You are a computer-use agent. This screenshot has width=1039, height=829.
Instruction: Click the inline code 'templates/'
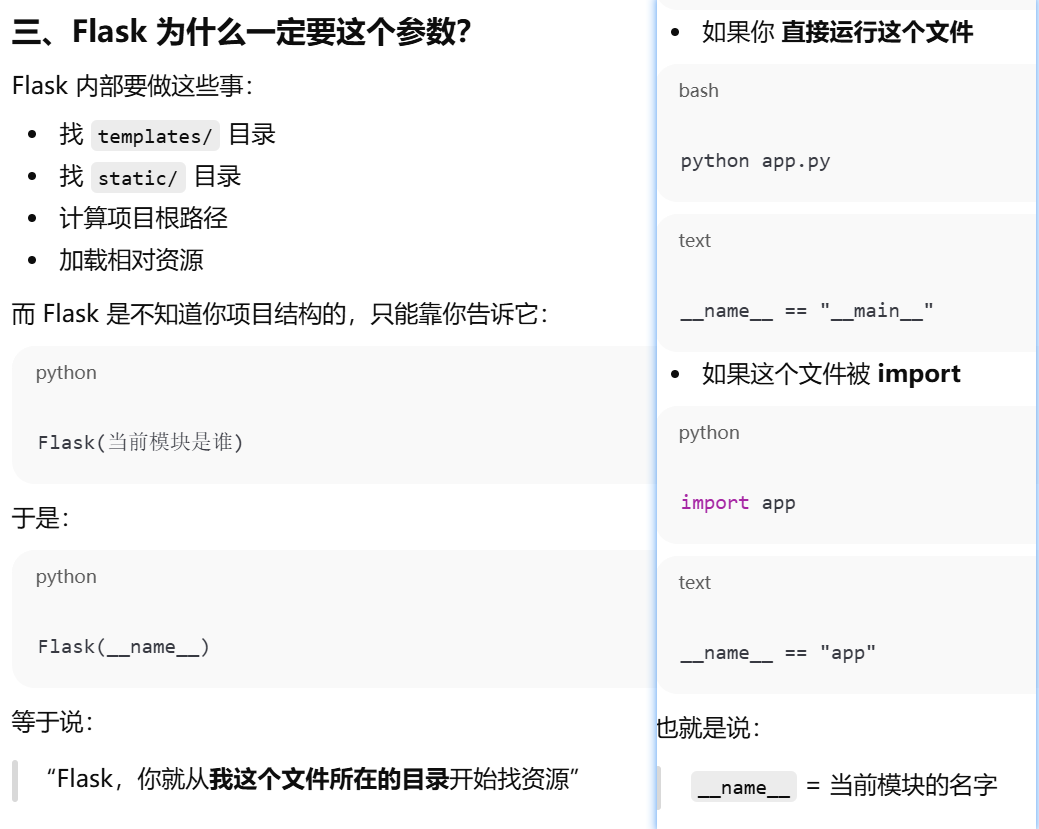pyautogui.click(x=155, y=136)
